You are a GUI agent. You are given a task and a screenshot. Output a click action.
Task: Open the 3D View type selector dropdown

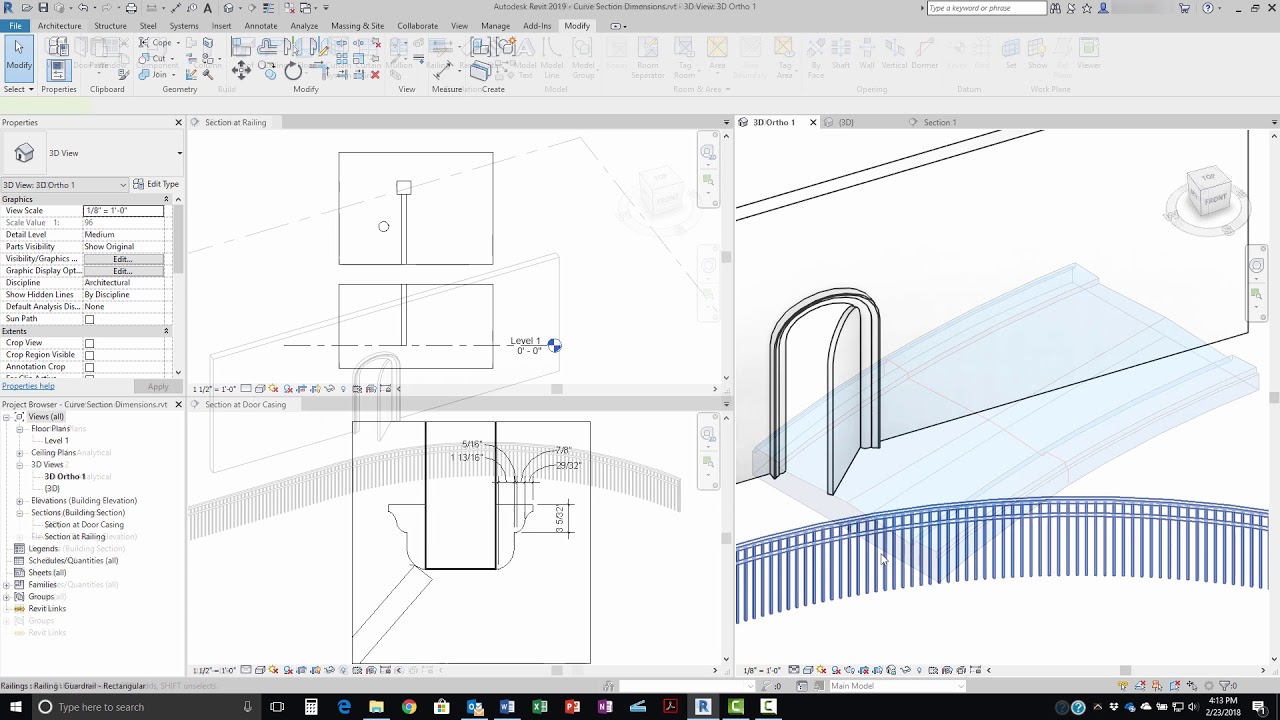coord(180,153)
